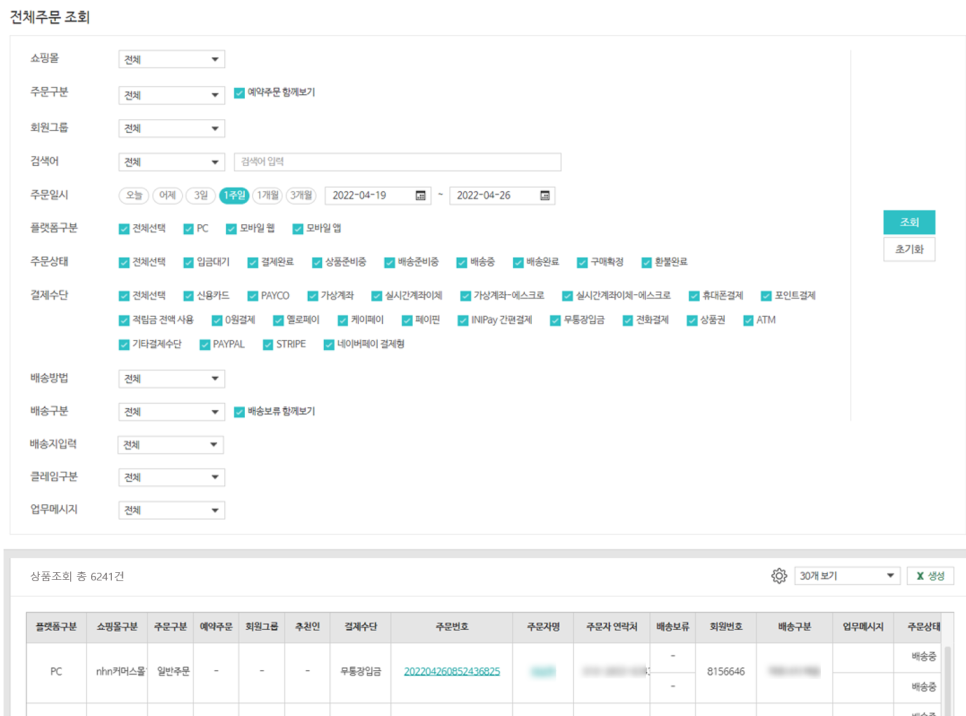Uncheck the PAYPAL payment method checkbox
Screen dimensions: 966x716
click(x=205, y=345)
